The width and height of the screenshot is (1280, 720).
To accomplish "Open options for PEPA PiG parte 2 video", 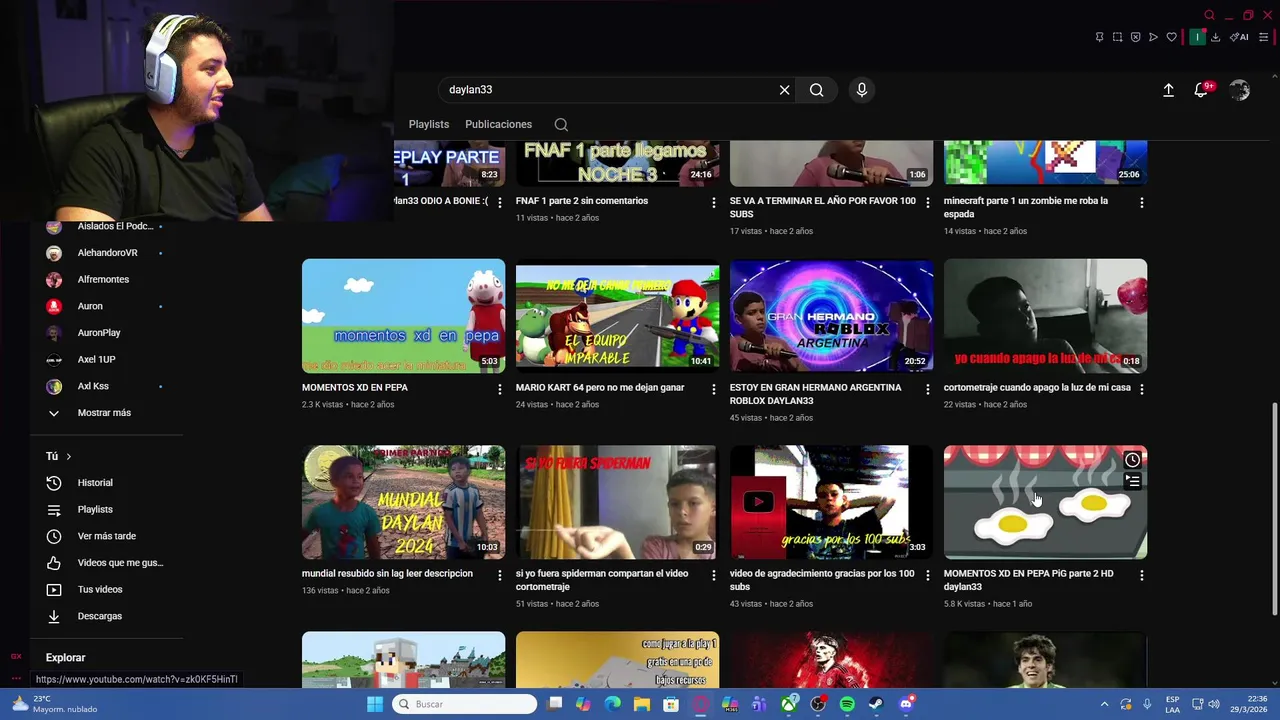I will tap(1141, 575).
